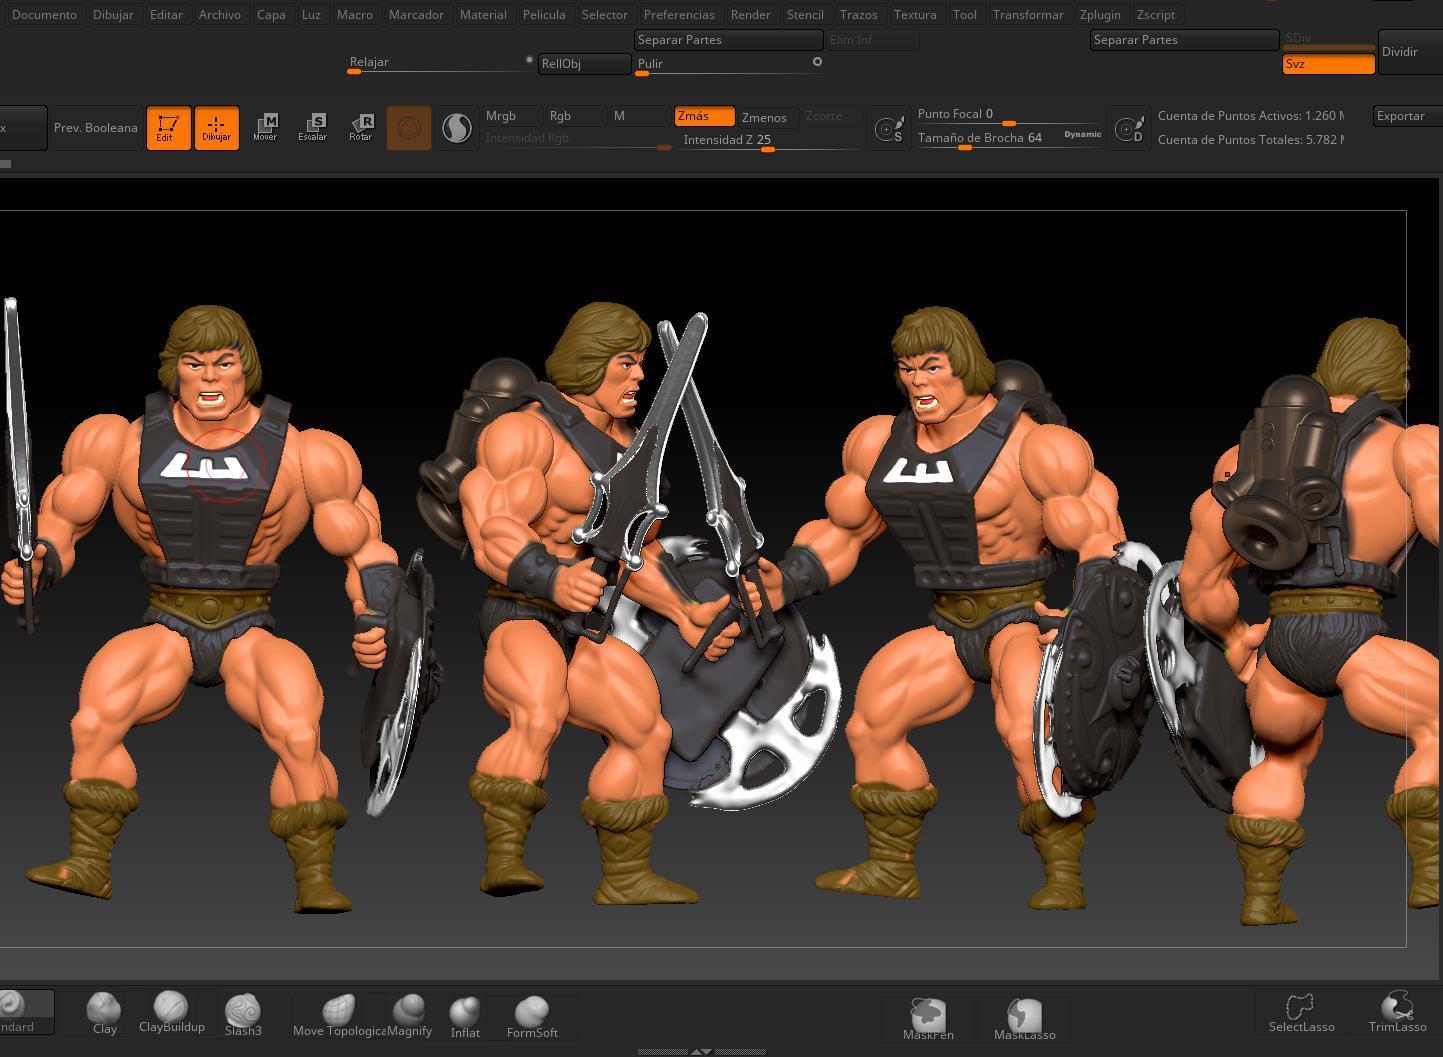Click Separar Partes beside Elim Inf
The height and width of the screenshot is (1057, 1443).
(x=728, y=40)
